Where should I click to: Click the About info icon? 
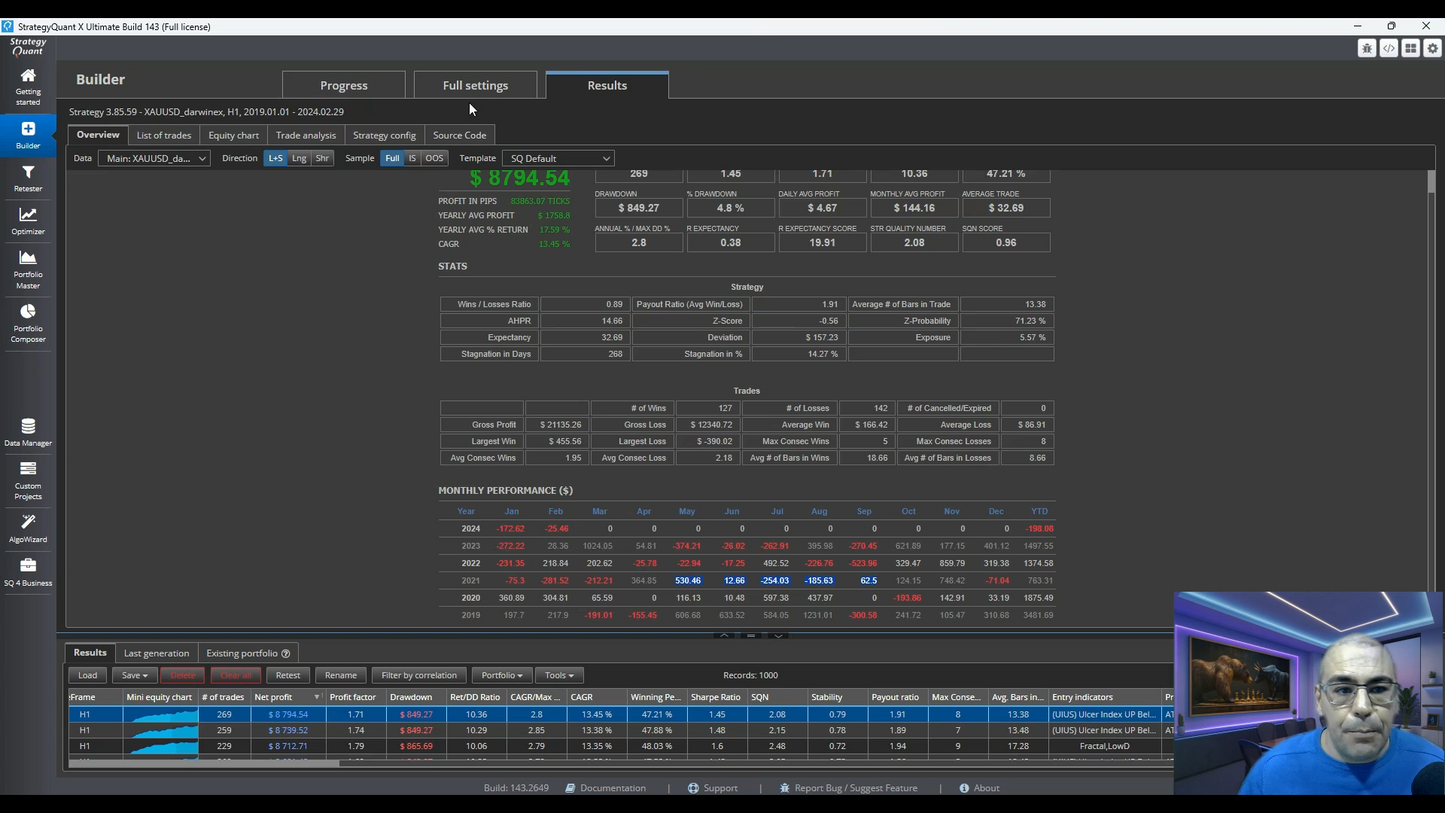(x=964, y=788)
